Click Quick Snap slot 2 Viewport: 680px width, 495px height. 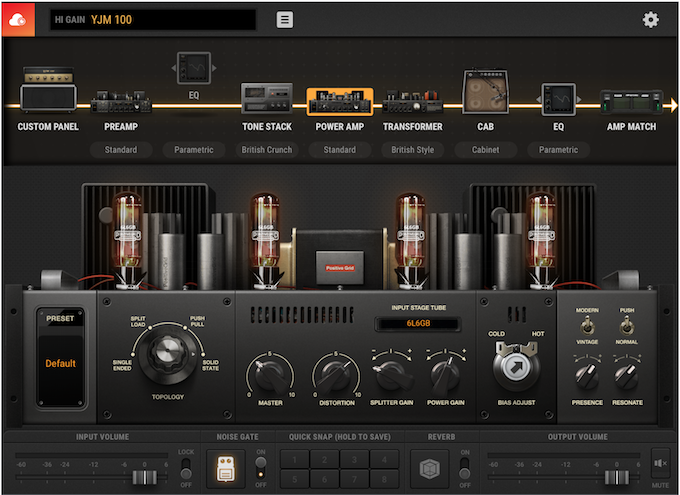(324, 459)
